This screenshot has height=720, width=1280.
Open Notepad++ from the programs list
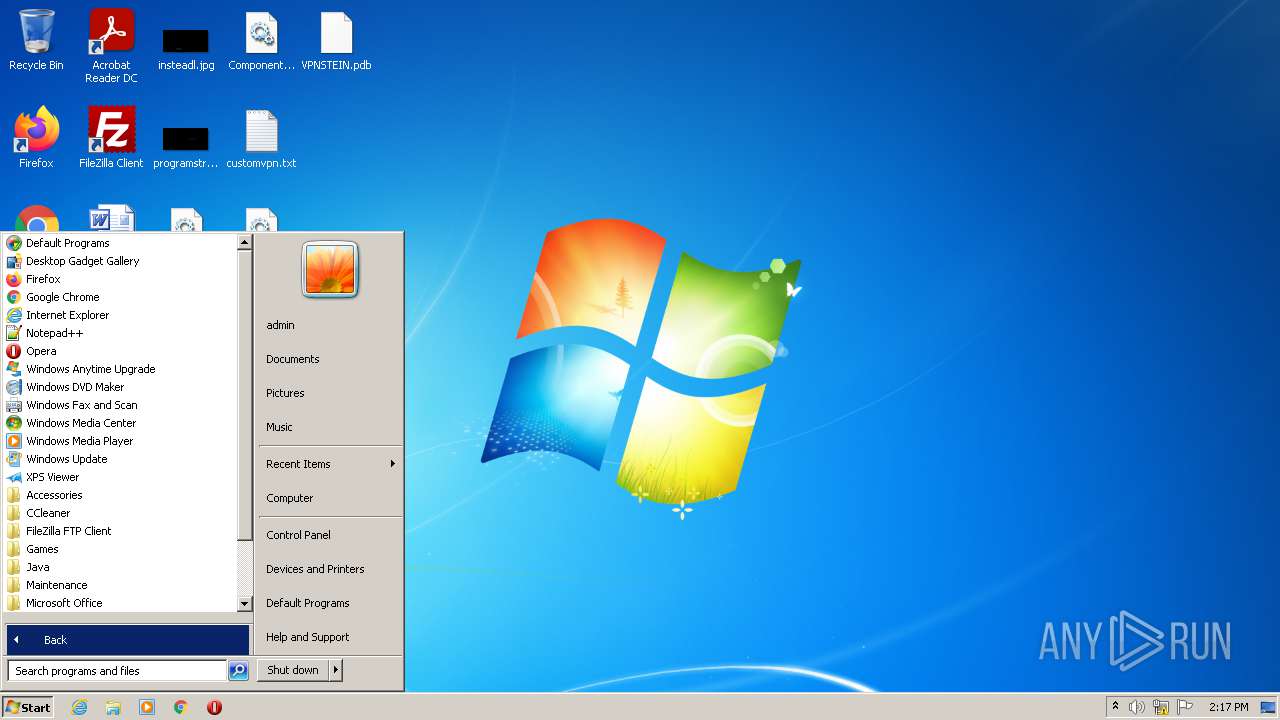120,333
